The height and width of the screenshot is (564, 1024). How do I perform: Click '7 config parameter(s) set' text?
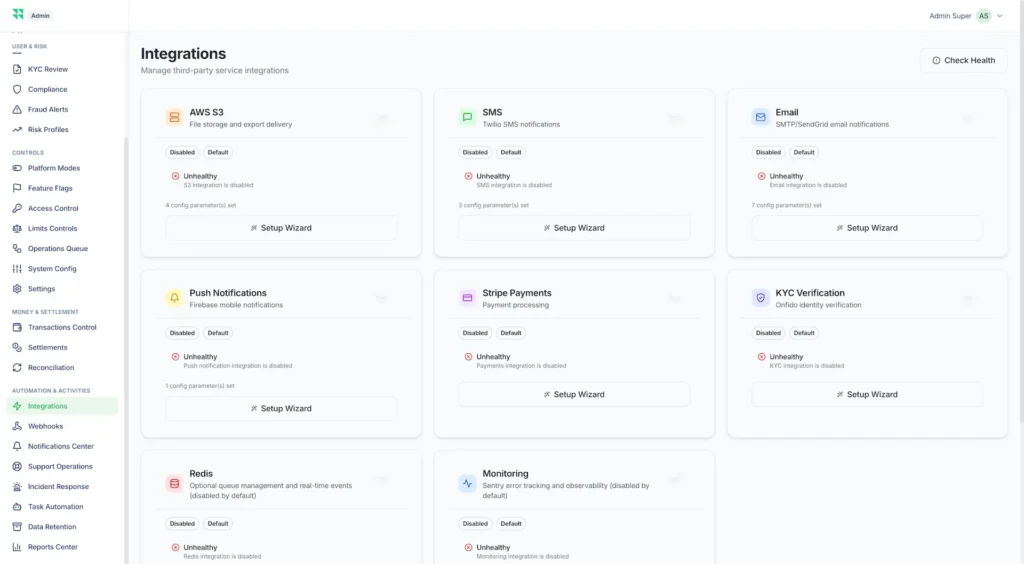click(x=786, y=206)
